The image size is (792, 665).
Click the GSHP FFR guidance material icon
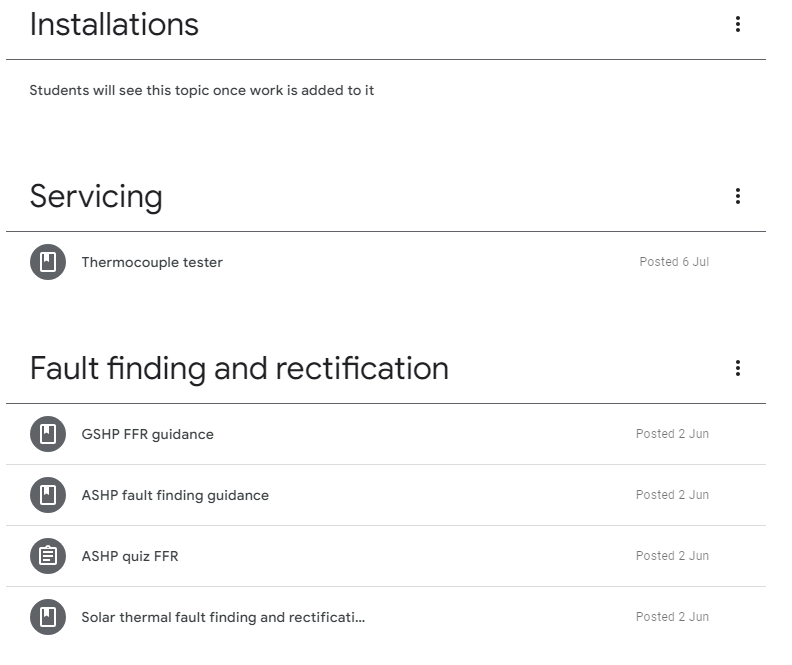click(48, 434)
